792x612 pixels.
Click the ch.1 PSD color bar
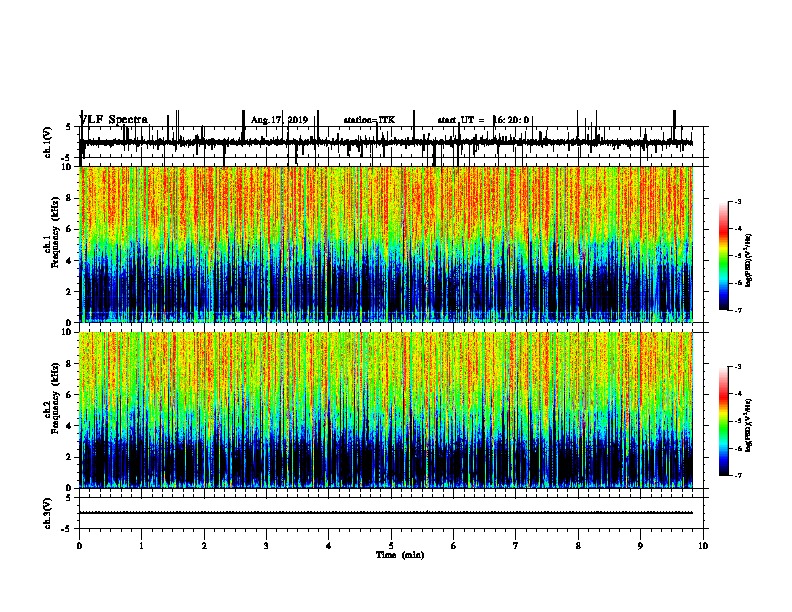[724, 255]
